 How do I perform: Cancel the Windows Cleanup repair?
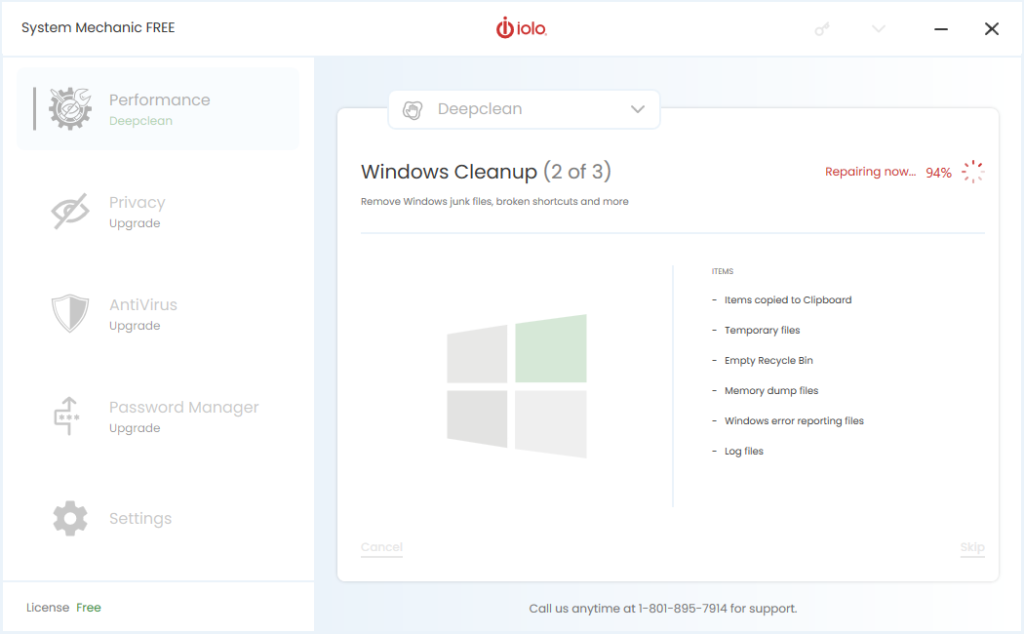click(381, 547)
